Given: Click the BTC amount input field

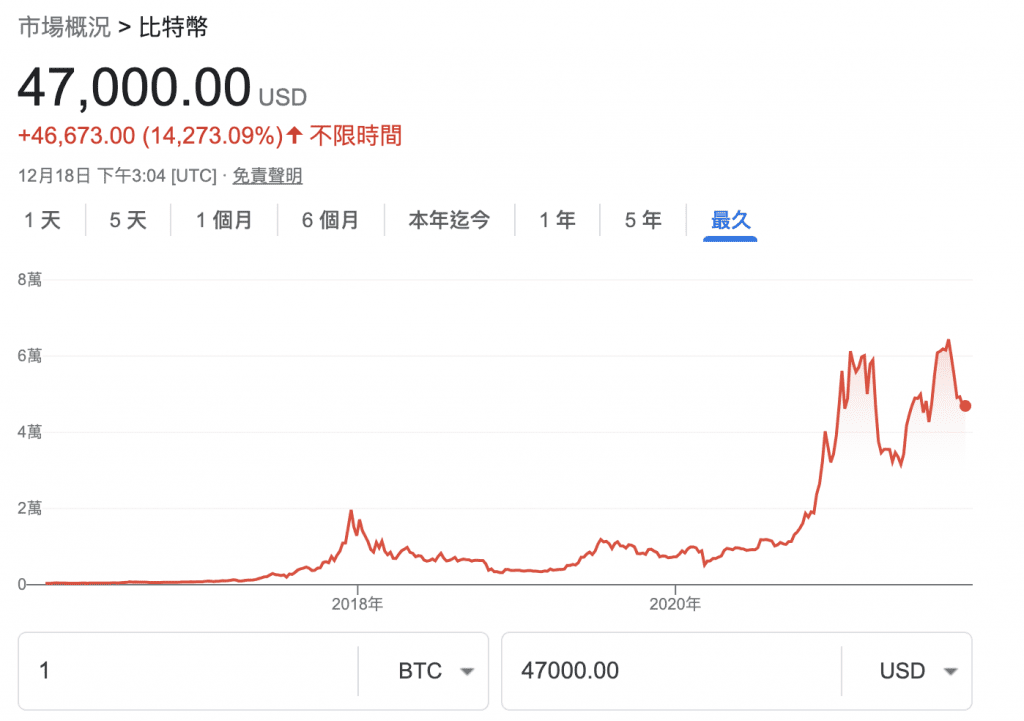Looking at the screenshot, I should pyautogui.click(x=190, y=671).
